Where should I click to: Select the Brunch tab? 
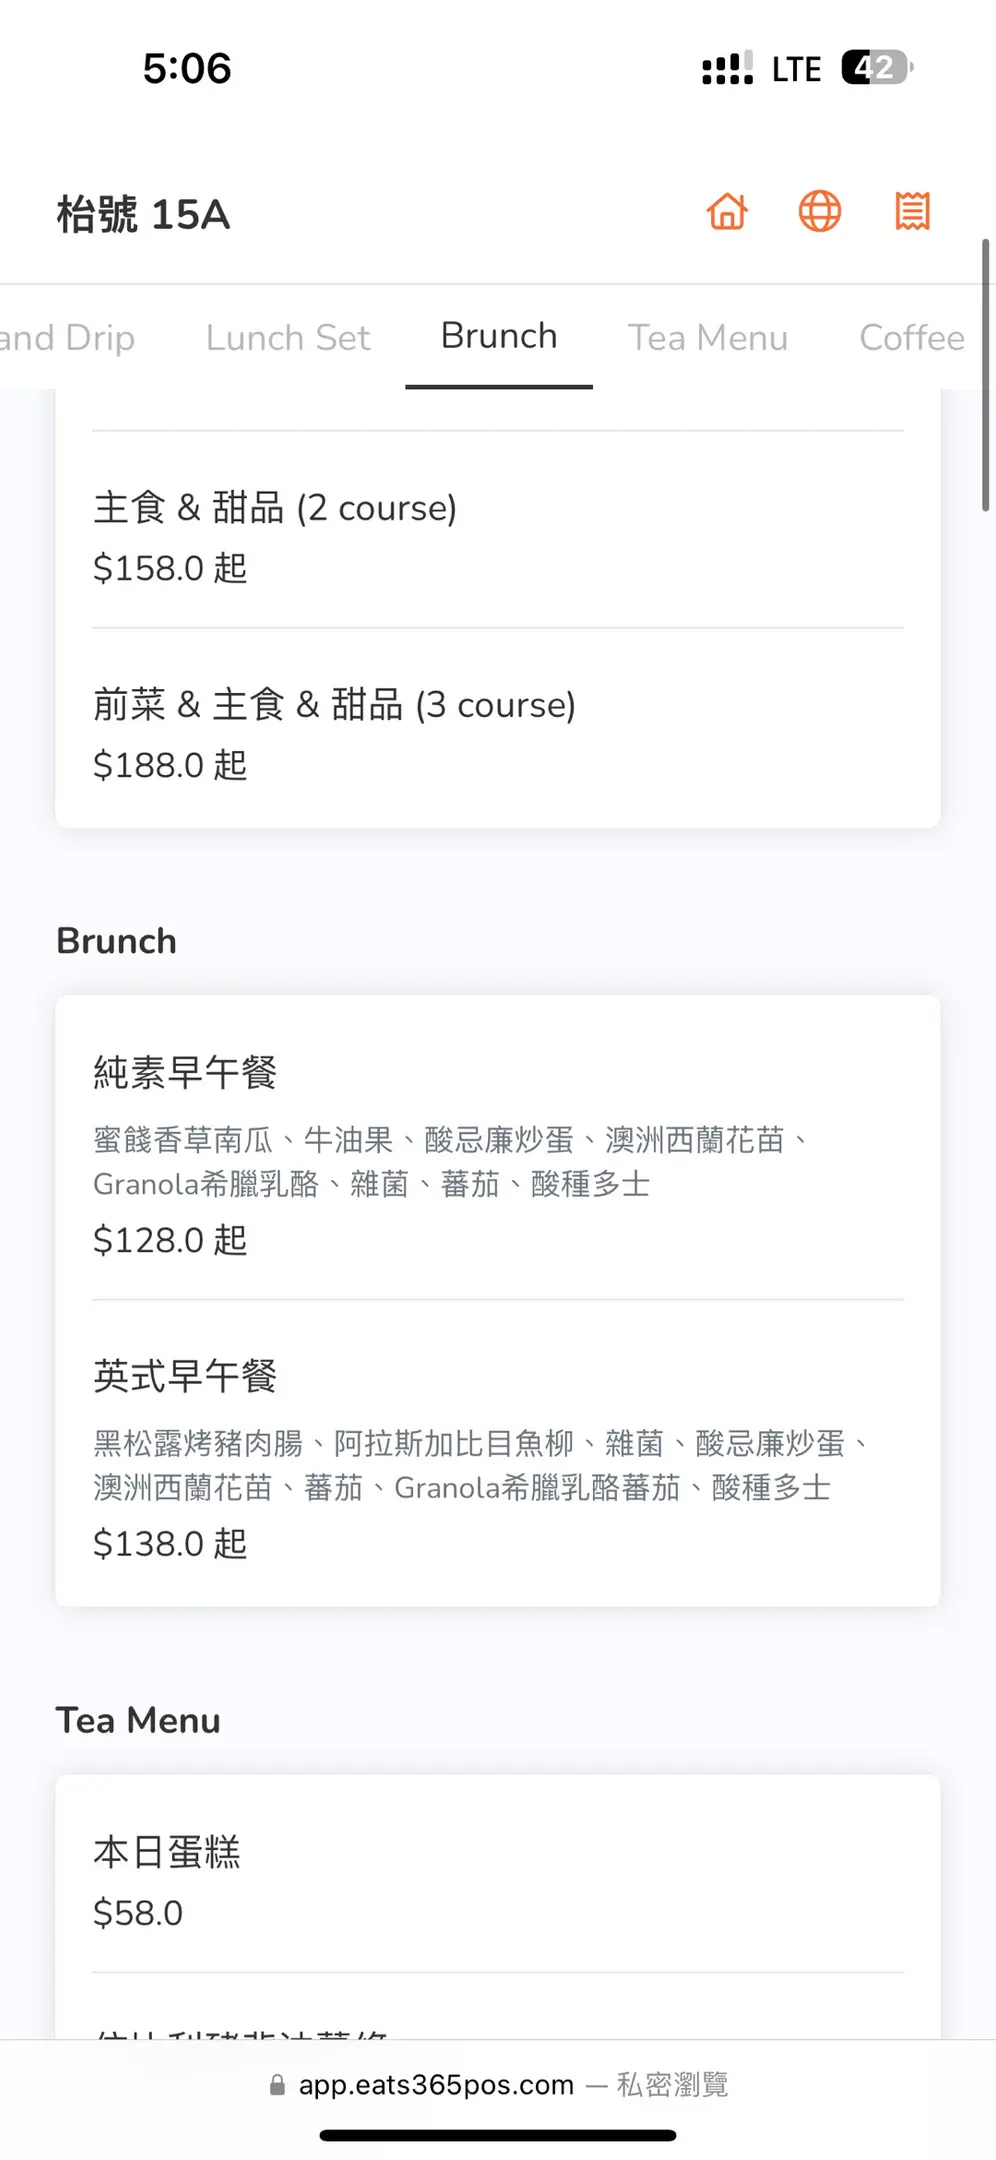(499, 337)
